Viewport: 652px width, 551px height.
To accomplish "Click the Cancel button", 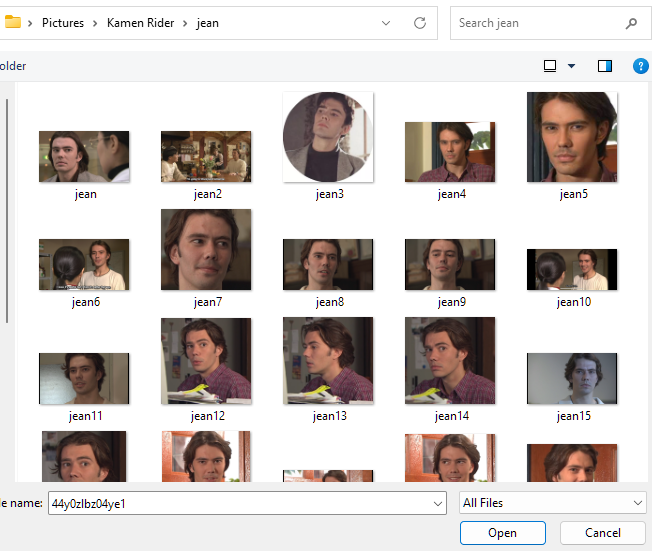I will point(603,533).
